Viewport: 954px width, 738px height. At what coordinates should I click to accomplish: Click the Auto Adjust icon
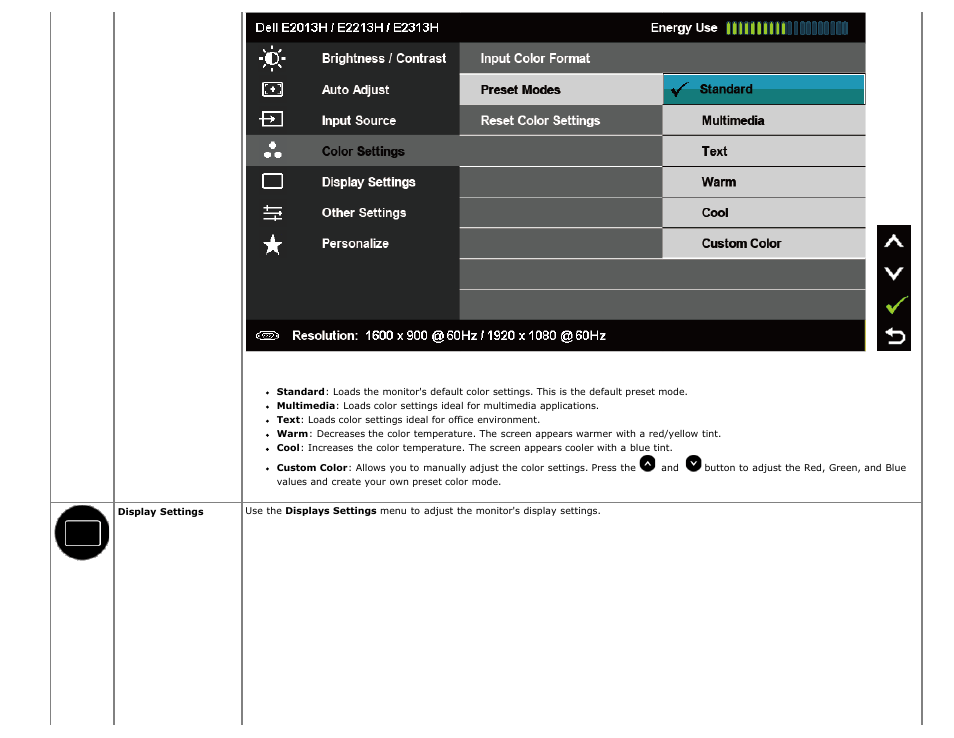tap(272, 90)
